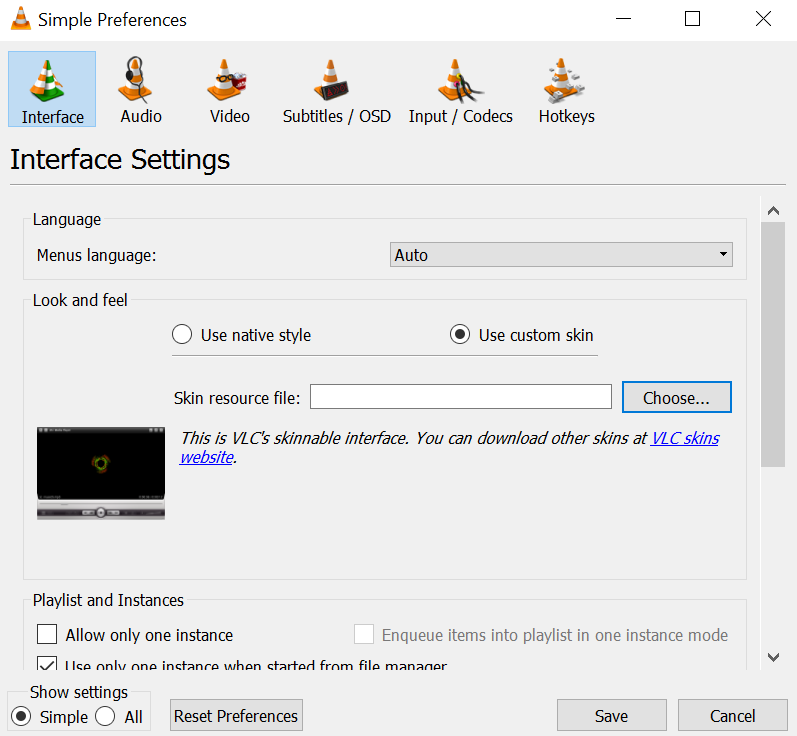Image resolution: width=797 pixels, height=736 pixels.
Task: Select Use custom skin radio button
Action: [460, 335]
